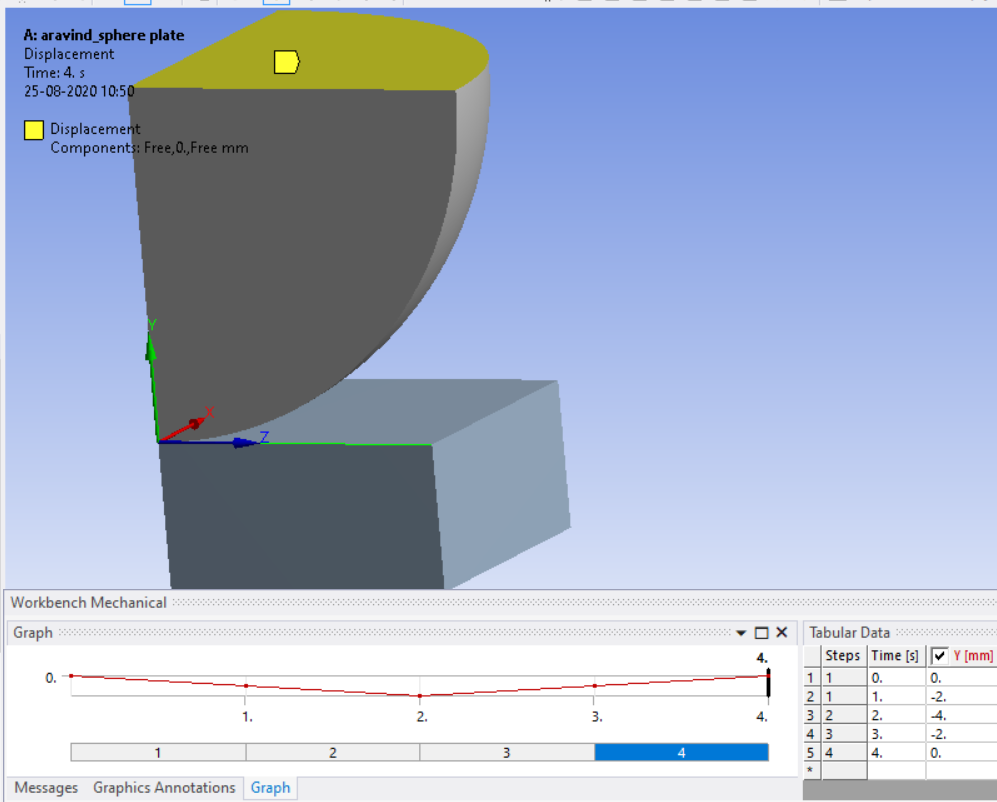Viewport: 997px width, 802px height.
Task: Switch to the Graphics Annotations tab
Action: [x=164, y=788]
